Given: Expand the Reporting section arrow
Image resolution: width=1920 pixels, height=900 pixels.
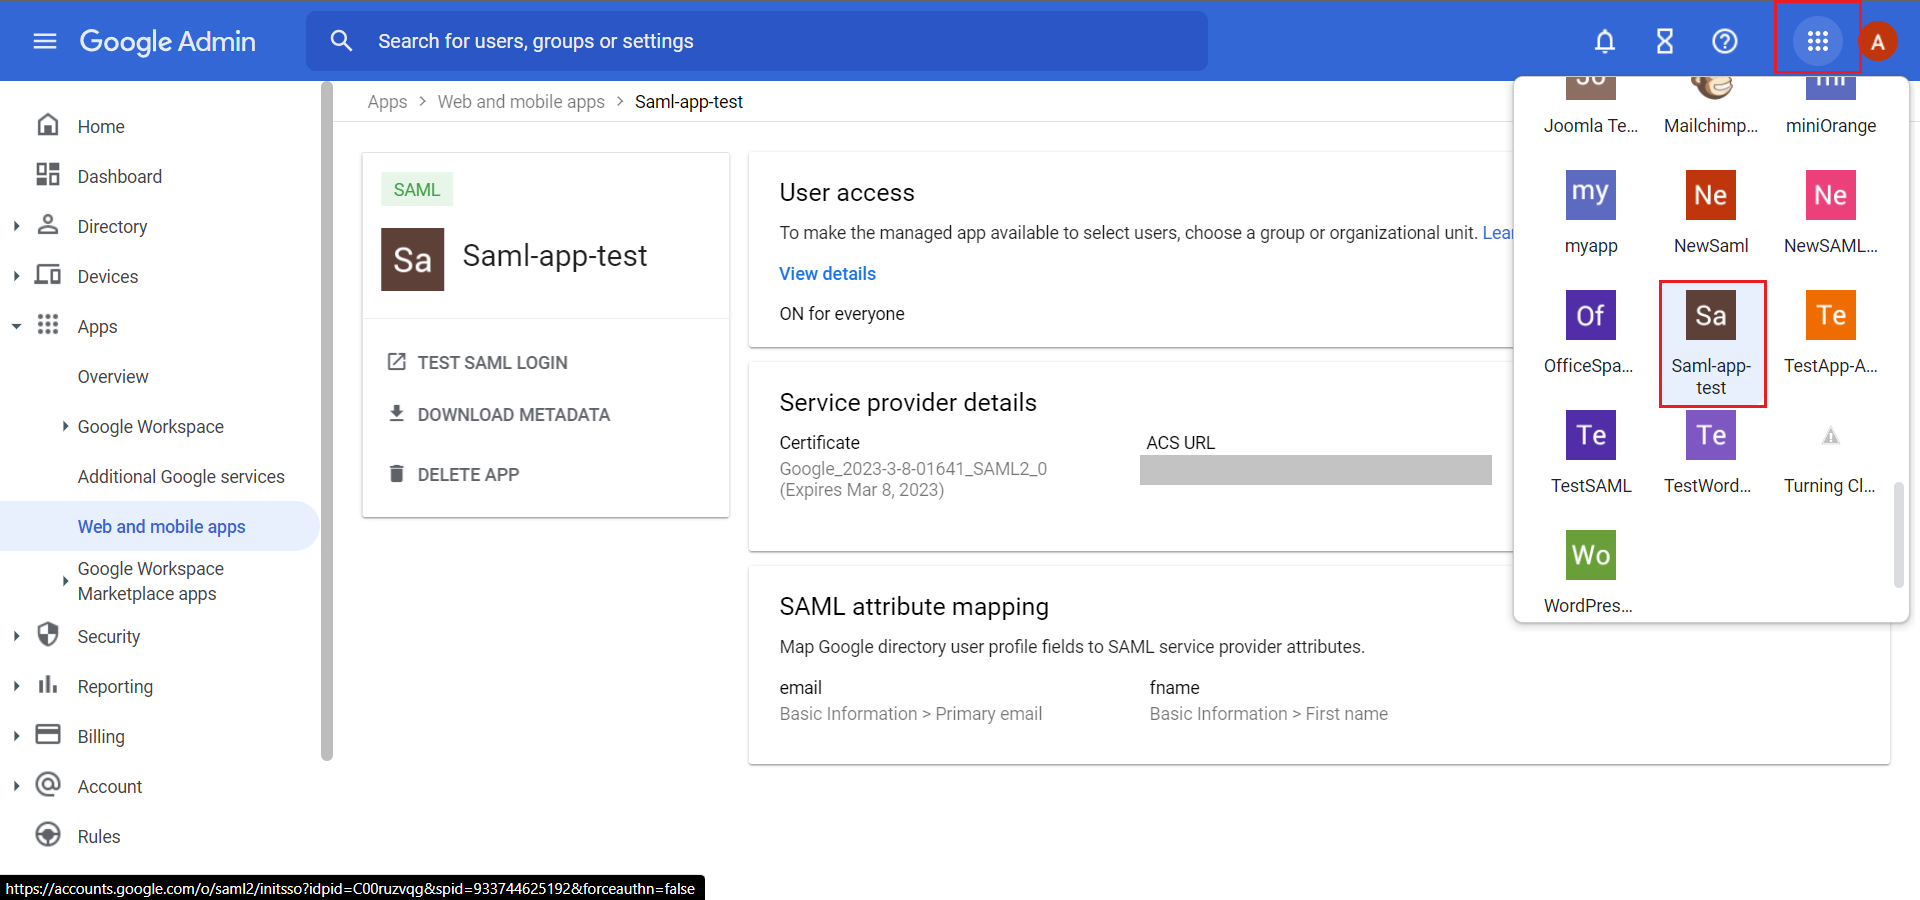Looking at the screenshot, I should [16, 686].
